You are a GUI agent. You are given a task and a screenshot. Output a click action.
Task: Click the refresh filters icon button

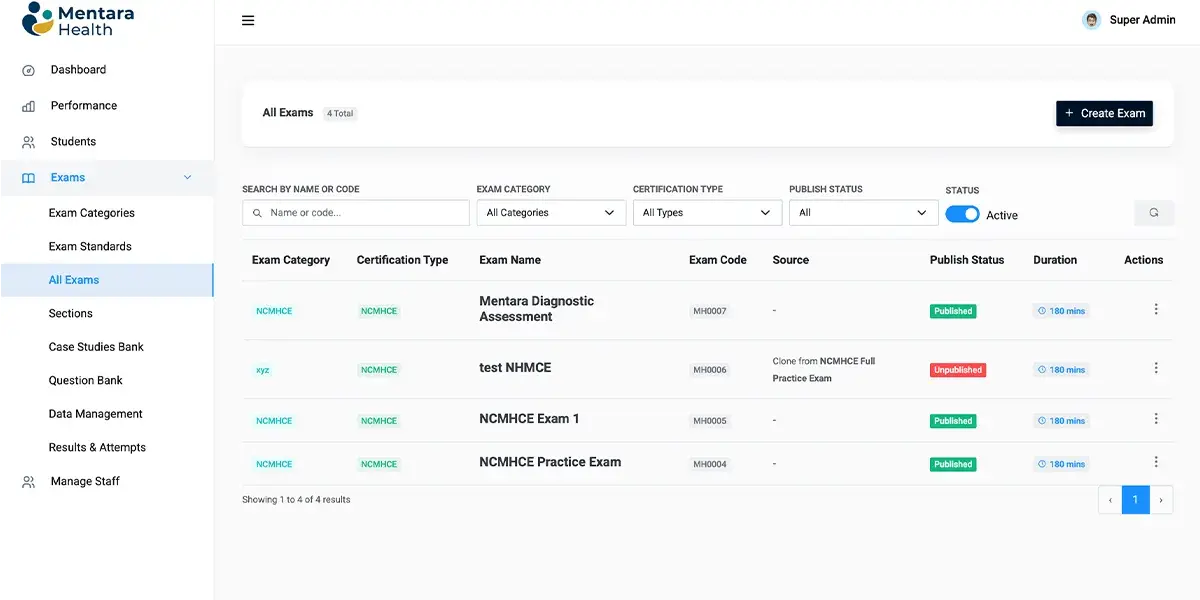(x=1154, y=213)
